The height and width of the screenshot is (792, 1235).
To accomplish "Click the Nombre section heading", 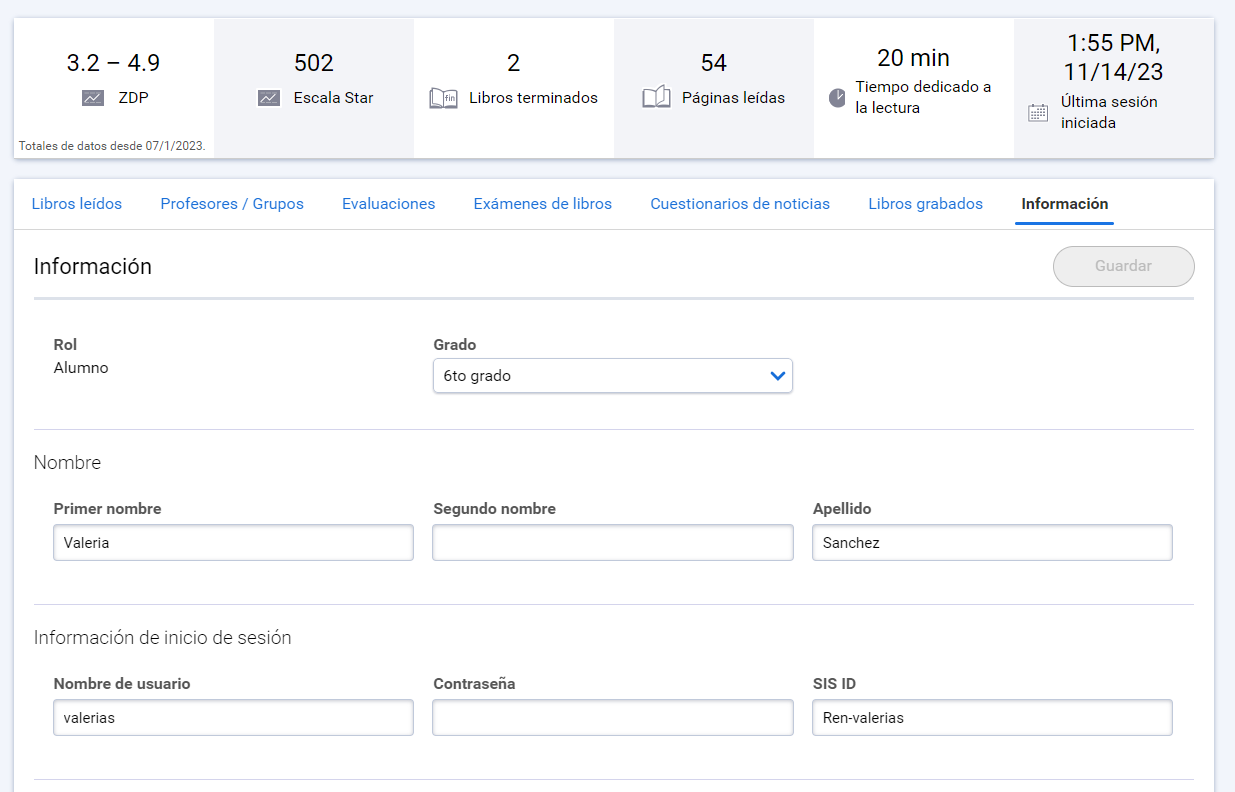I will pyautogui.click(x=67, y=463).
